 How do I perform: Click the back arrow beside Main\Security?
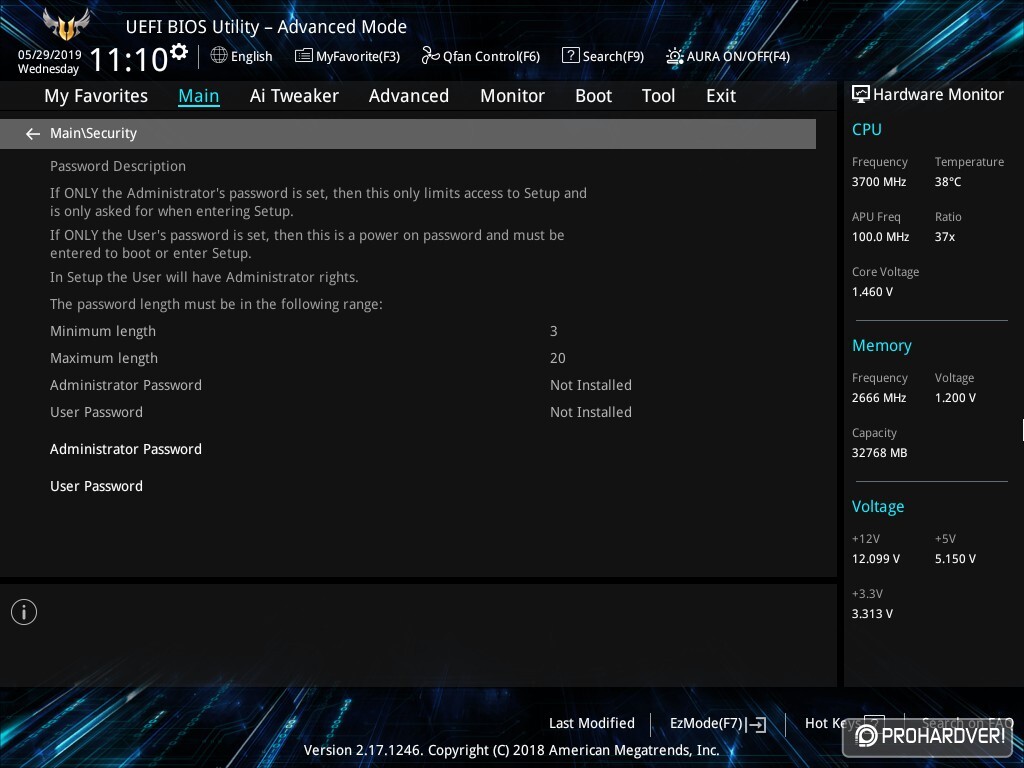pos(33,134)
